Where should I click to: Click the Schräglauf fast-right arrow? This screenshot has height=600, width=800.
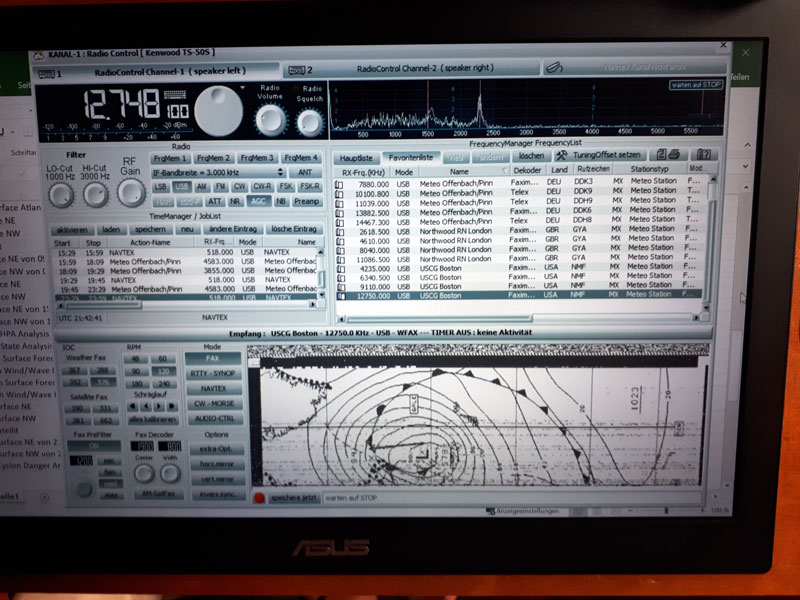click(x=172, y=407)
